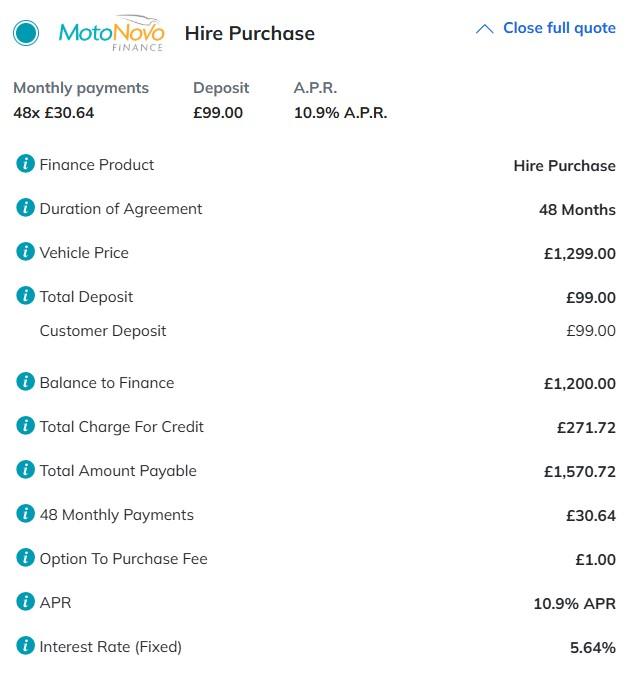Collapse quote using the up chevron arrow
Image resolution: width=637 pixels, height=680 pixels.
click(x=484, y=29)
